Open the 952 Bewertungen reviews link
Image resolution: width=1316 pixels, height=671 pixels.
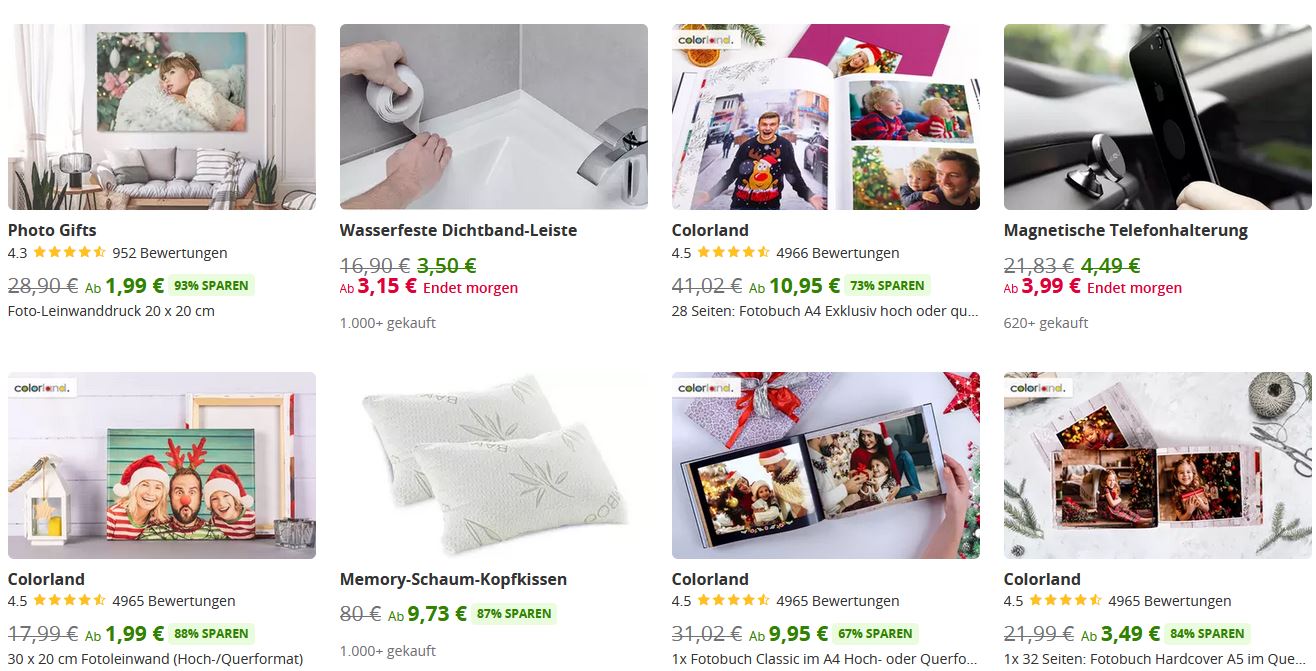coord(170,253)
